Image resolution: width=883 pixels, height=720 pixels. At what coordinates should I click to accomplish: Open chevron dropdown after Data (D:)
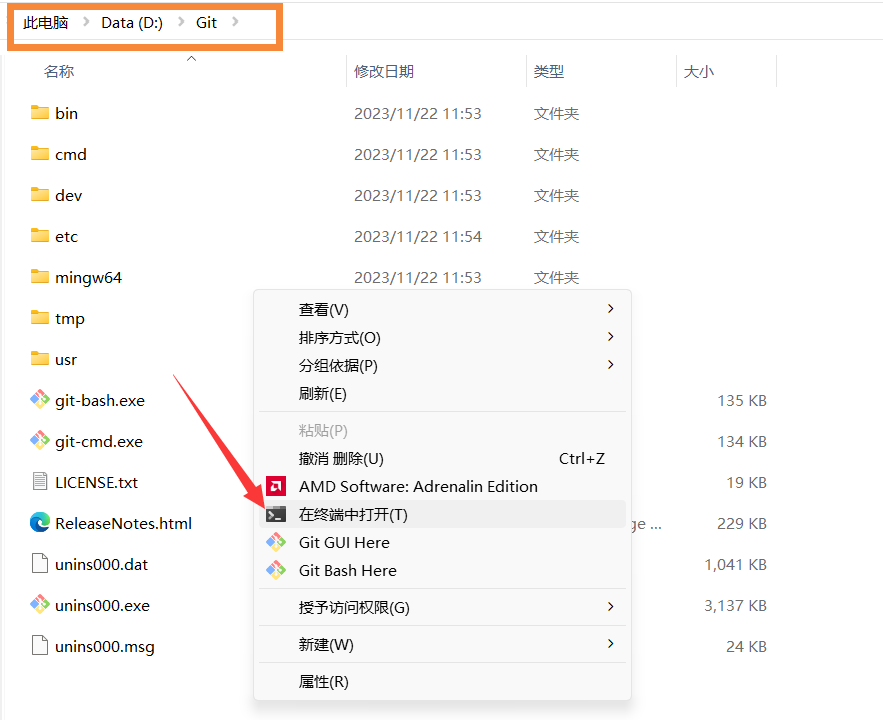pyautogui.click(x=181, y=22)
